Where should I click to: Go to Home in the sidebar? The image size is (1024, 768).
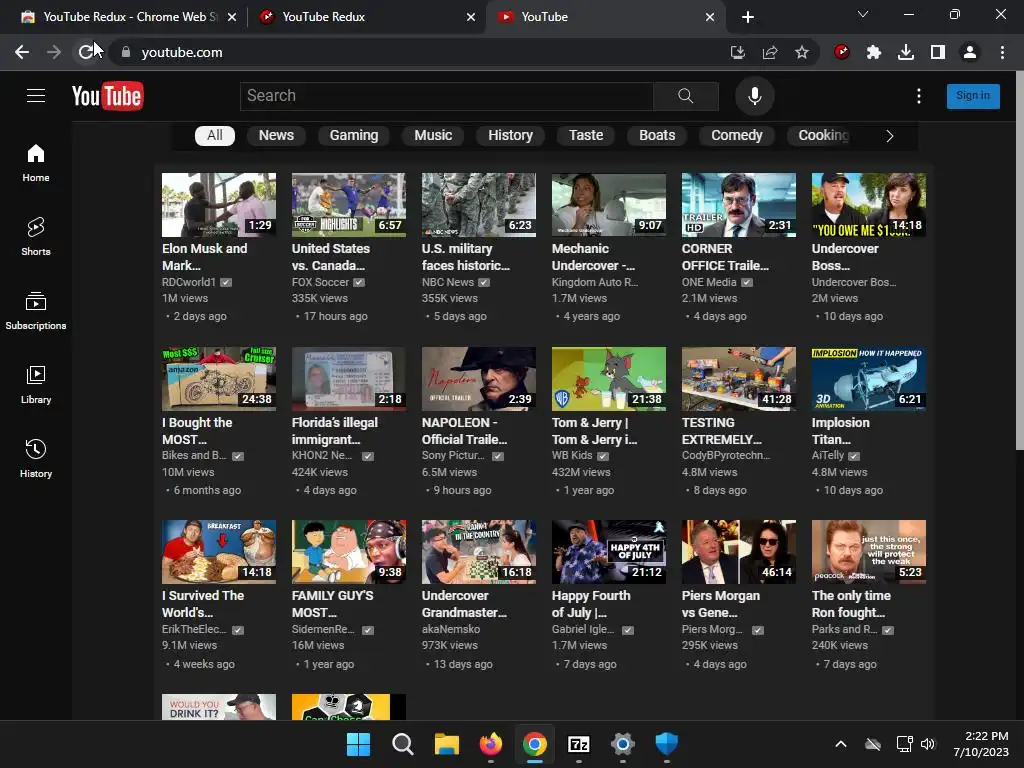pyautogui.click(x=36, y=163)
